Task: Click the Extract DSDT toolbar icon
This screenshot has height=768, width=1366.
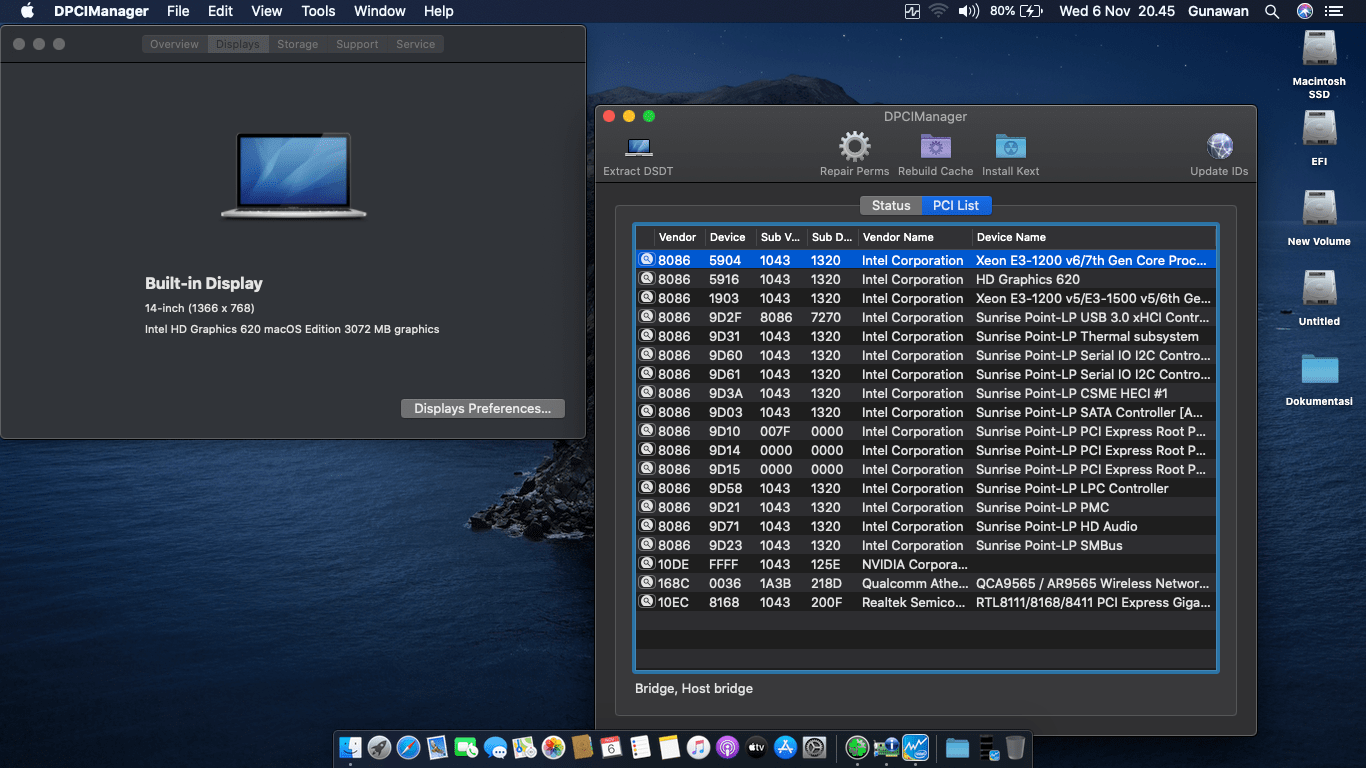Action: pyautogui.click(x=638, y=149)
